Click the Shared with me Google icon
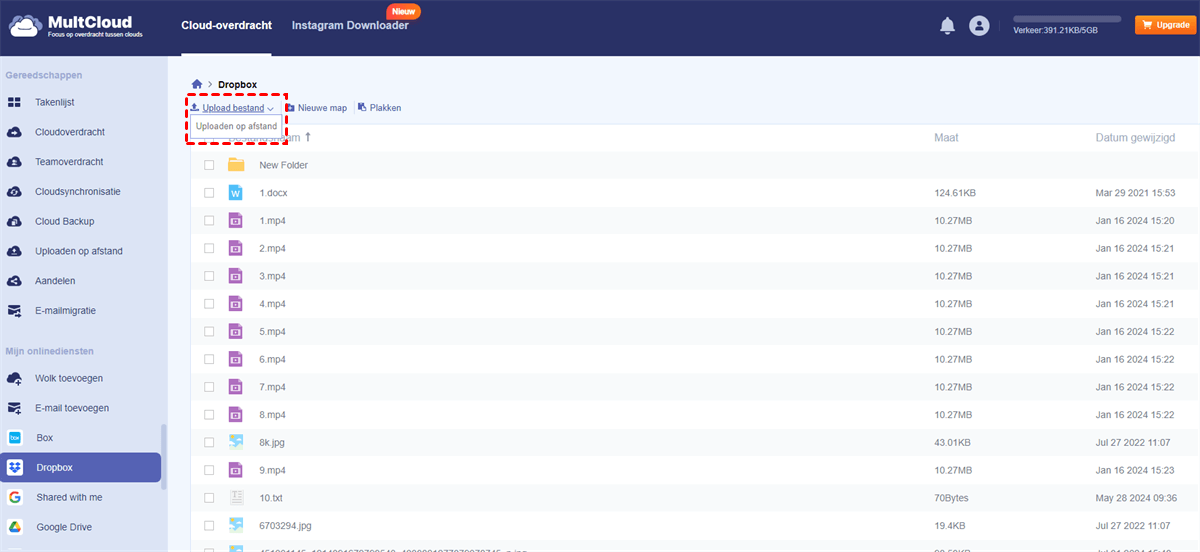The width and height of the screenshot is (1200, 552). (15, 497)
